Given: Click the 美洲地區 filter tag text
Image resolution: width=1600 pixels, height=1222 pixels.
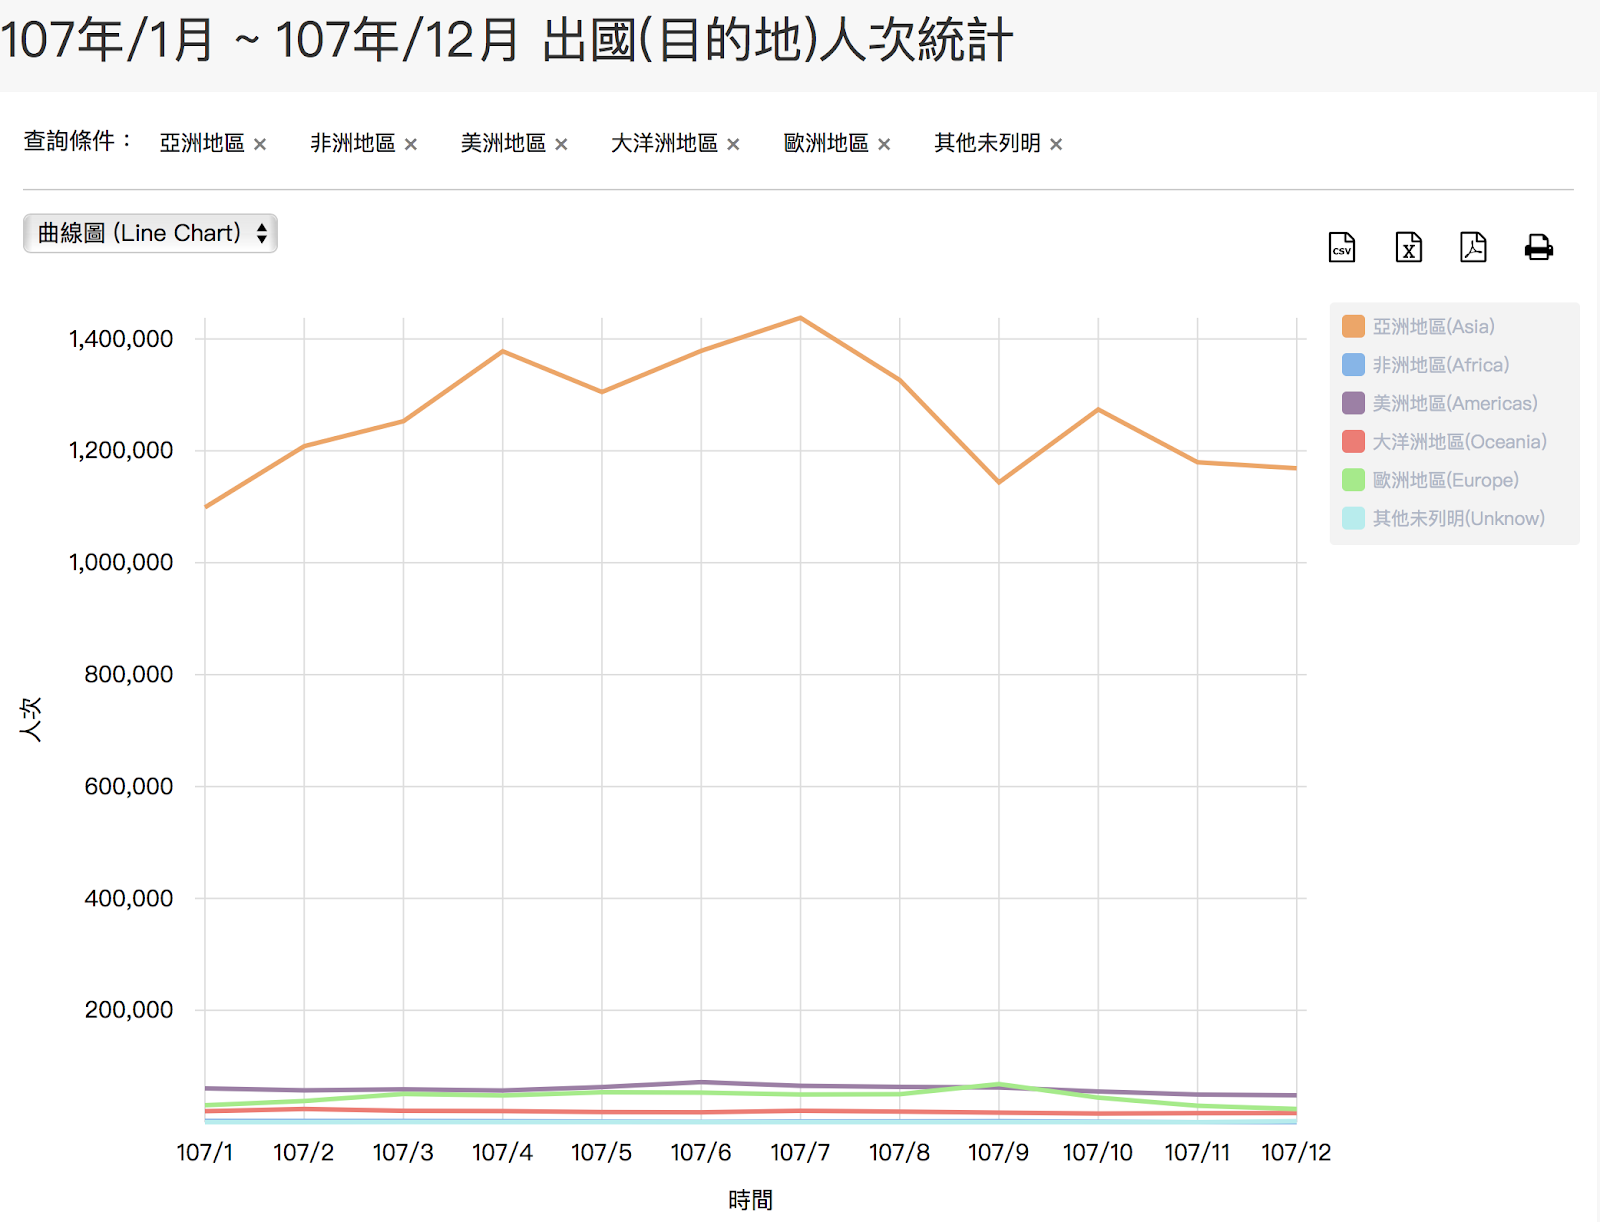Looking at the screenshot, I should 503,143.
